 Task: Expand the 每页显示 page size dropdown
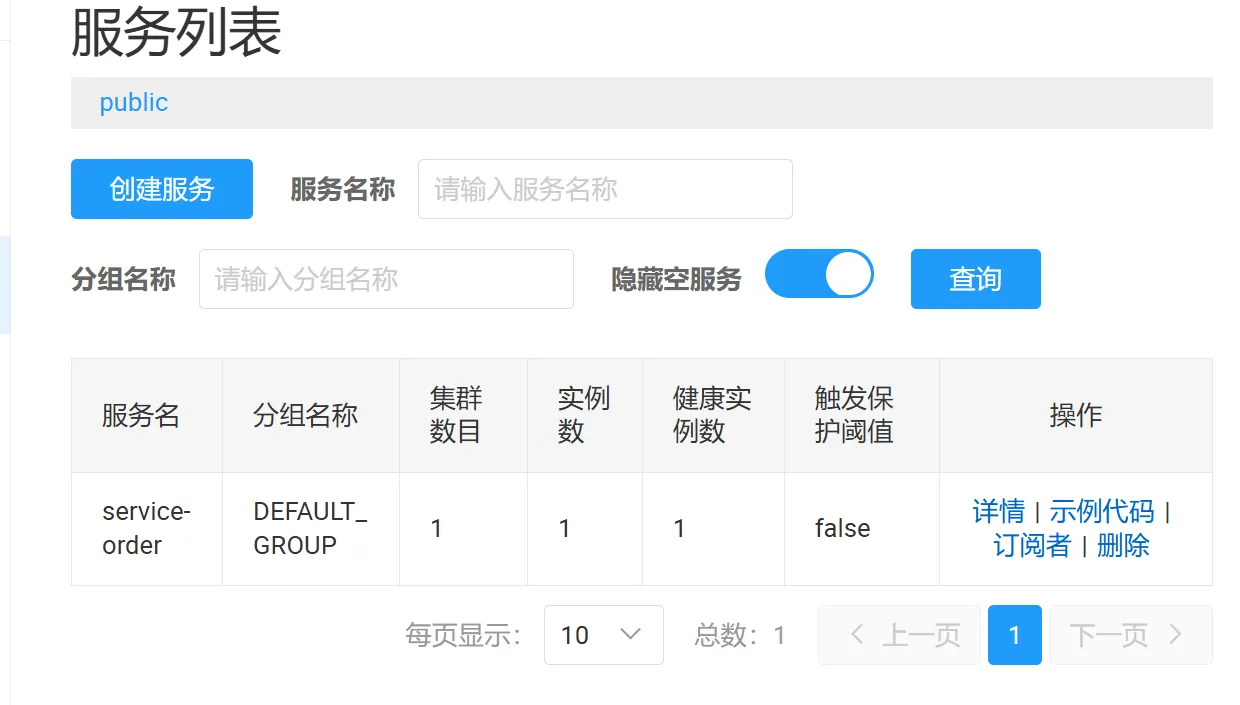(x=603, y=635)
